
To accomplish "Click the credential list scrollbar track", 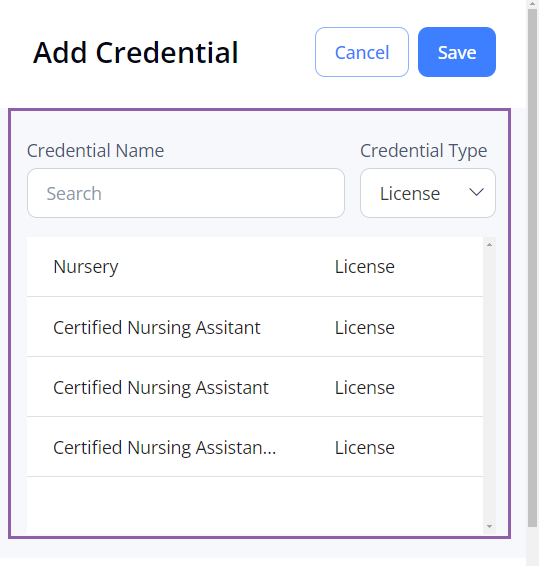I will [490, 386].
